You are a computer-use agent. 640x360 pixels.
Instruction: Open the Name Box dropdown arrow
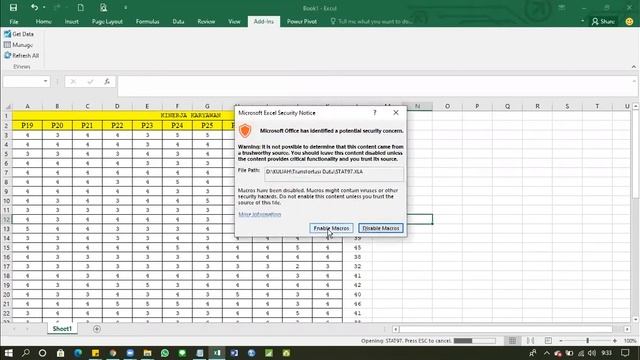(x=45, y=81)
